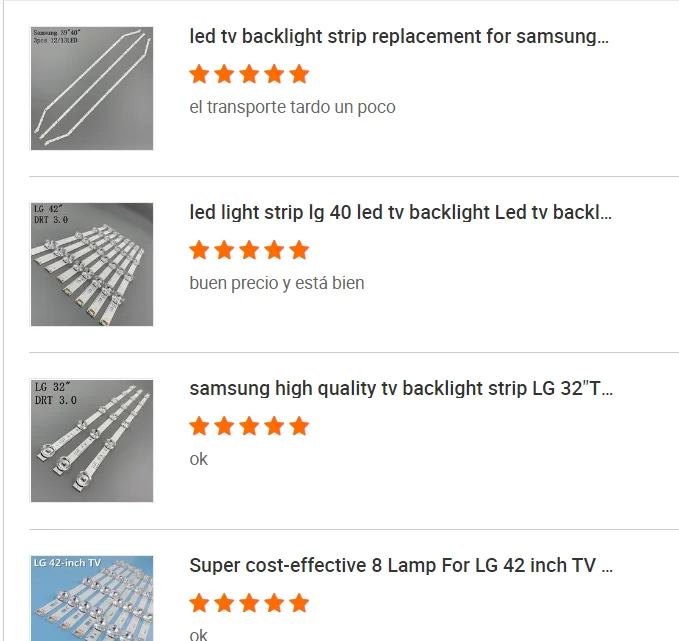
Task: Click review text "buen precio y está bien"
Action: pos(277,283)
